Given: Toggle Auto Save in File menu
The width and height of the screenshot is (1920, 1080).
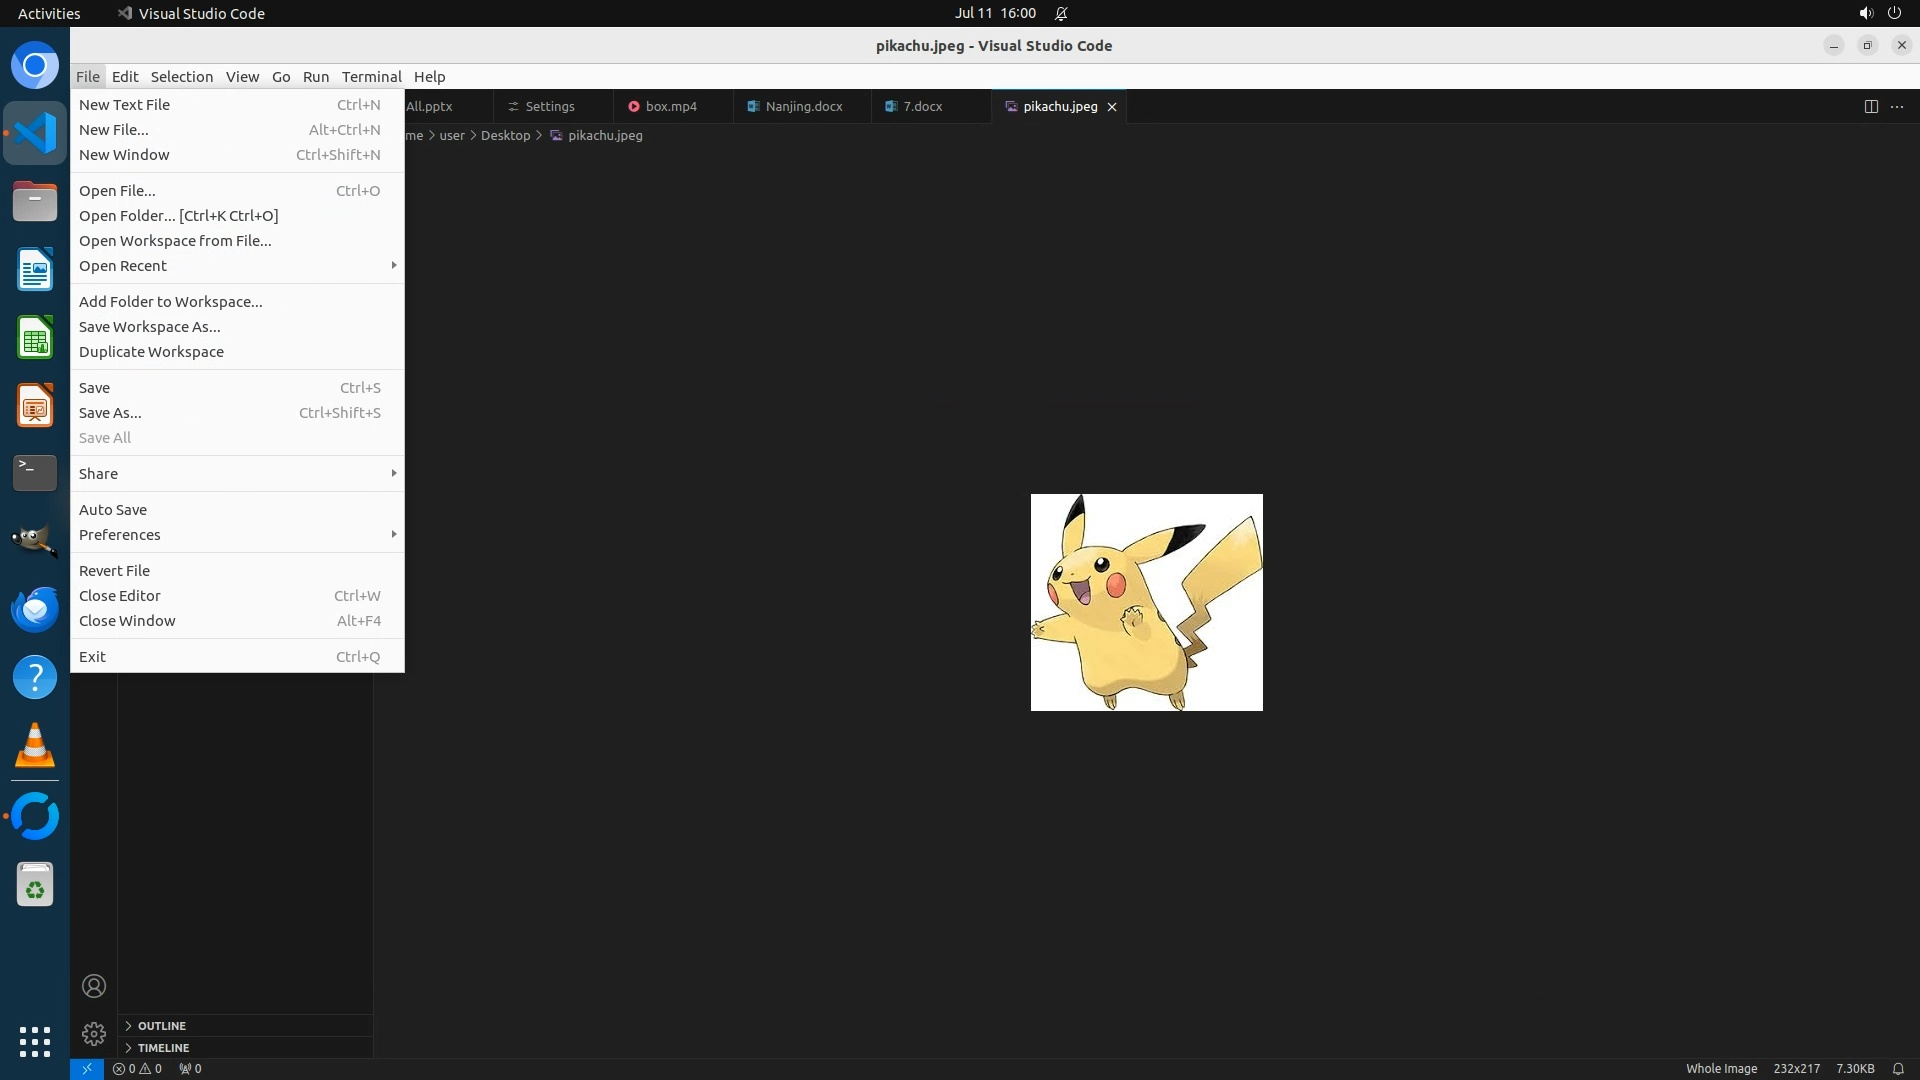Looking at the screenshot, I should coord(113,509).
